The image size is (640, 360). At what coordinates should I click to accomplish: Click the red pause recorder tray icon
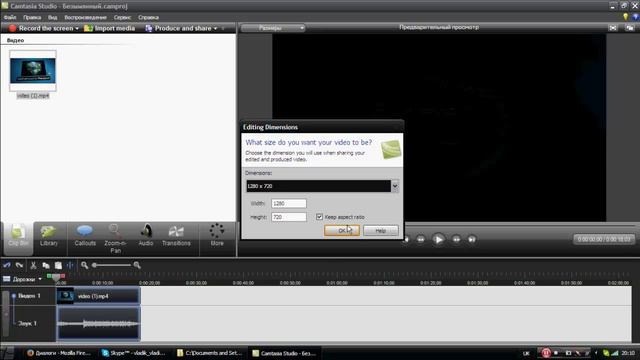pos(546,353)
